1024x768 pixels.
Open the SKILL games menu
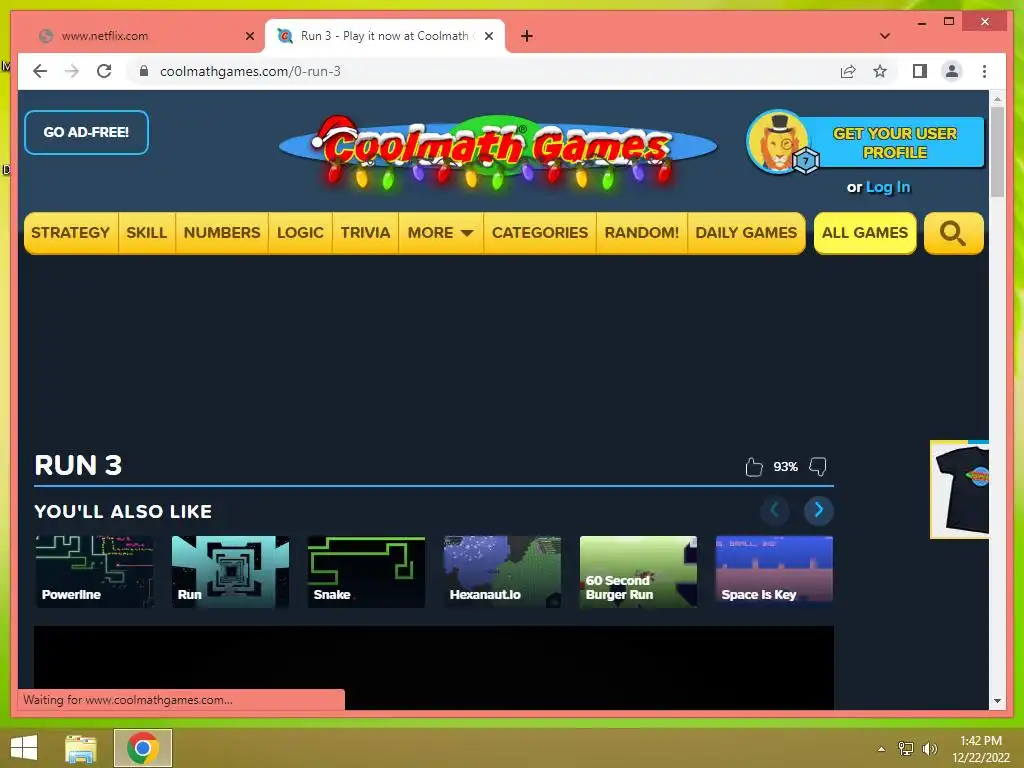point(146,233)
